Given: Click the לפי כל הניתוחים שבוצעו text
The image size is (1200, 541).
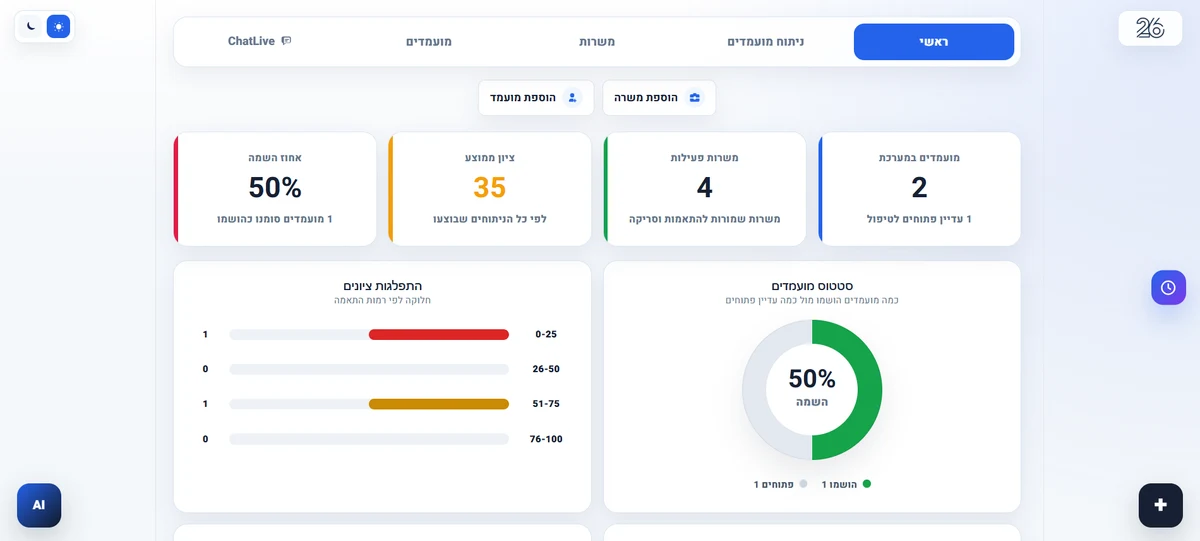Looking at the screenshot, I should tap(490, 219).
